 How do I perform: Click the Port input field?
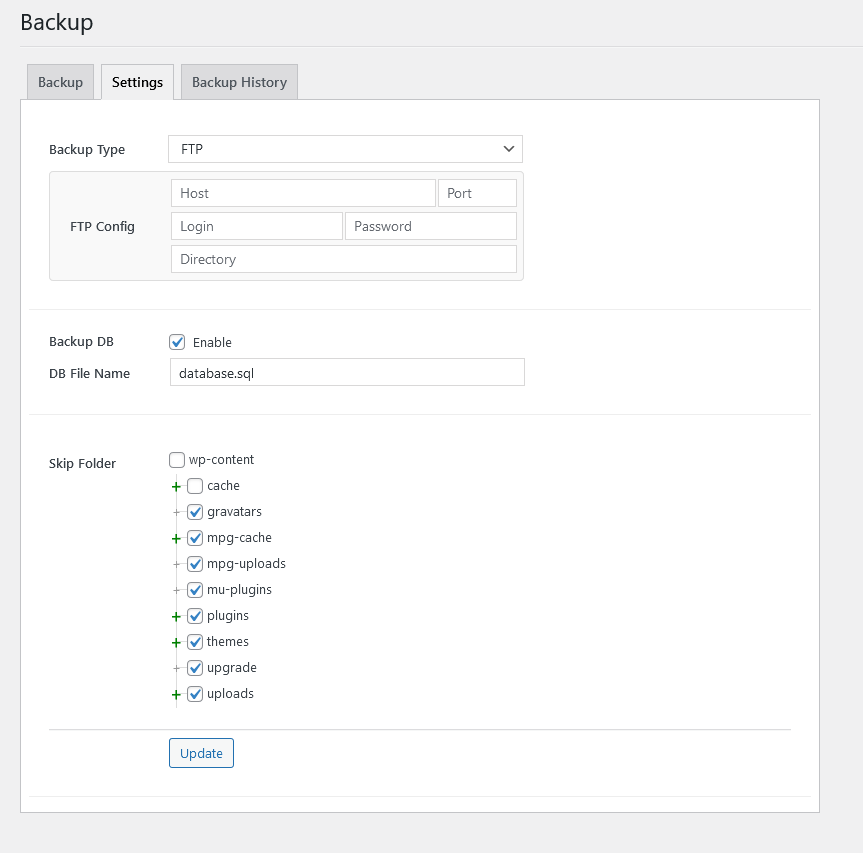click(x=477, y=192)
